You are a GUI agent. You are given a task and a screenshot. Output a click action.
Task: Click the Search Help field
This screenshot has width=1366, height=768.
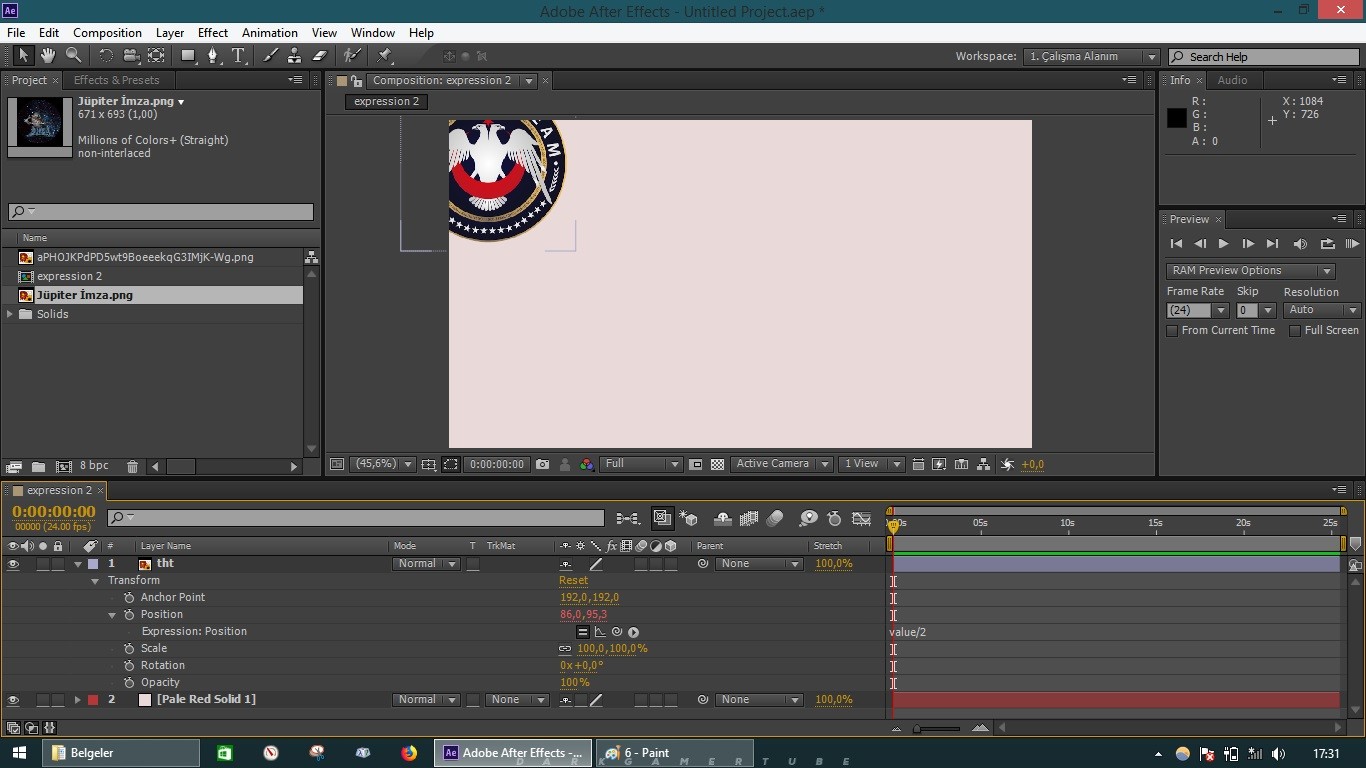click(x=1264, y=57)
